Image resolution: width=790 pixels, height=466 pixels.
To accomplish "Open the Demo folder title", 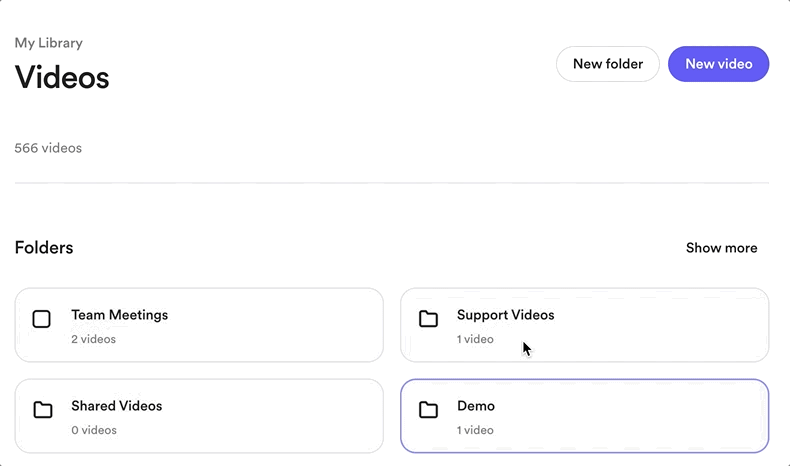I will (x=476, y=406).
